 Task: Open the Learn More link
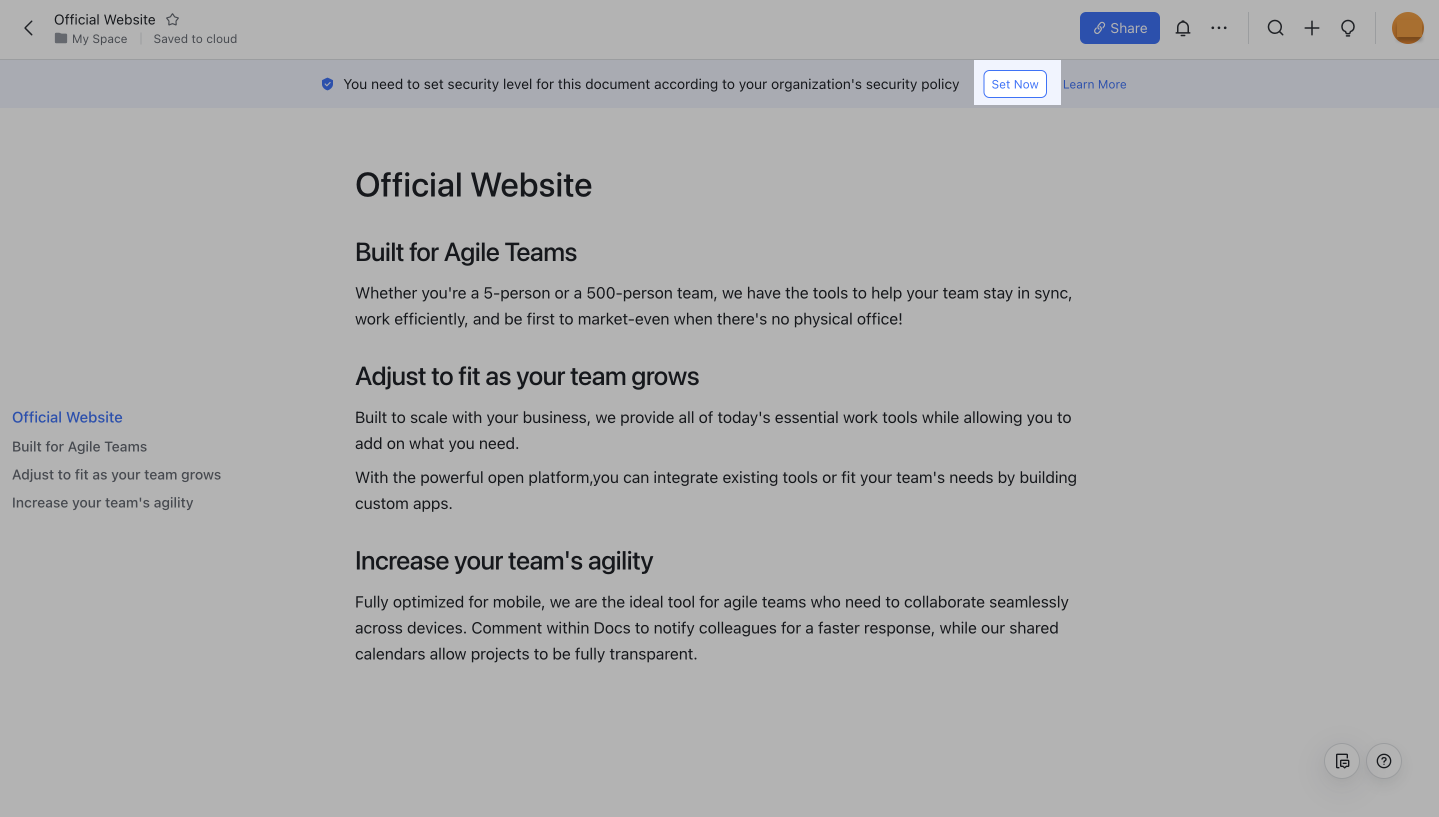tap(1094, 84)
